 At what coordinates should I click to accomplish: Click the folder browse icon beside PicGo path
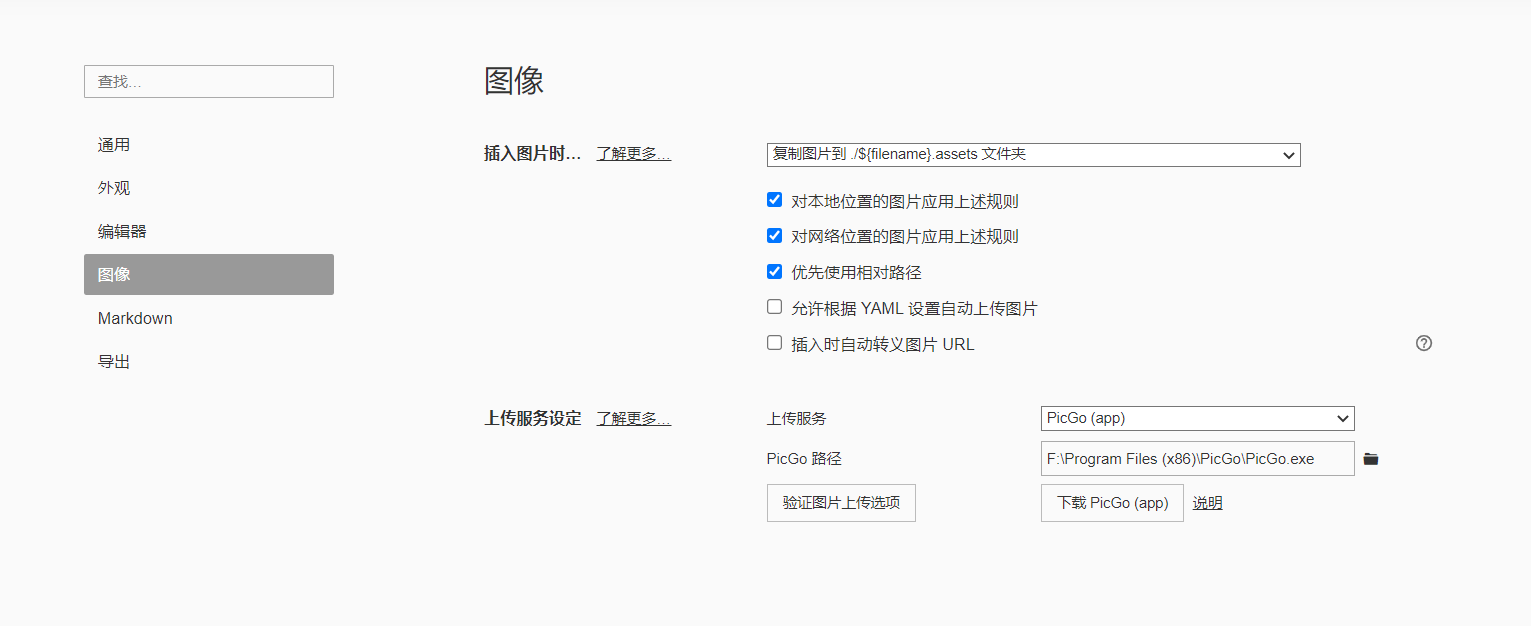1371,459
